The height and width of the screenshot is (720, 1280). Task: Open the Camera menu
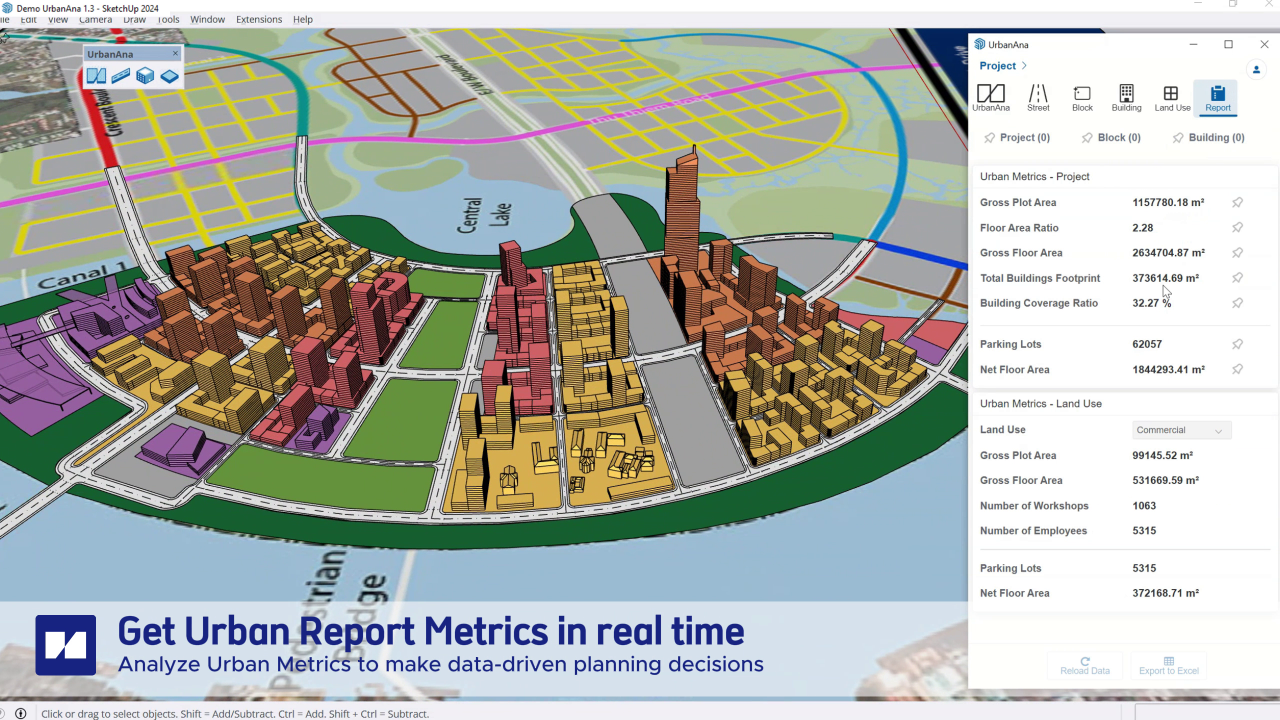click(x=95, y=19)
